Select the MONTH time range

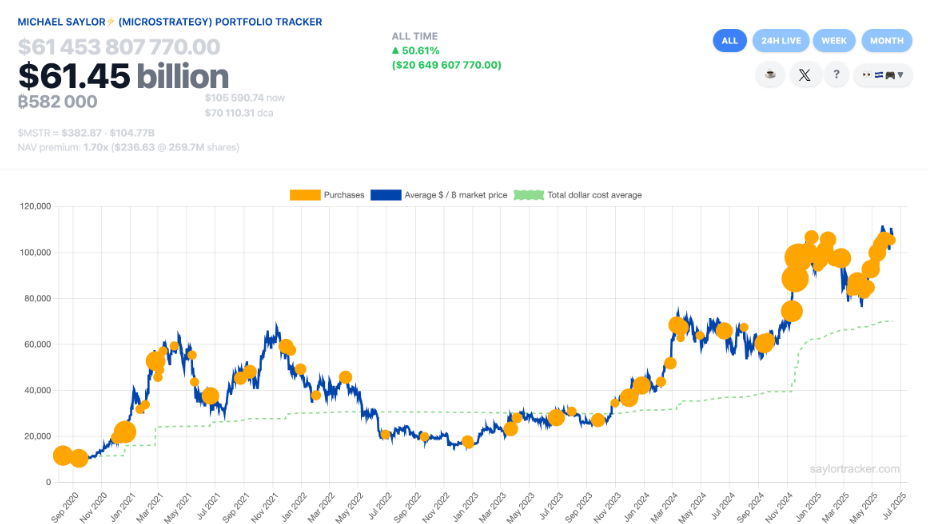pos(886,41)
